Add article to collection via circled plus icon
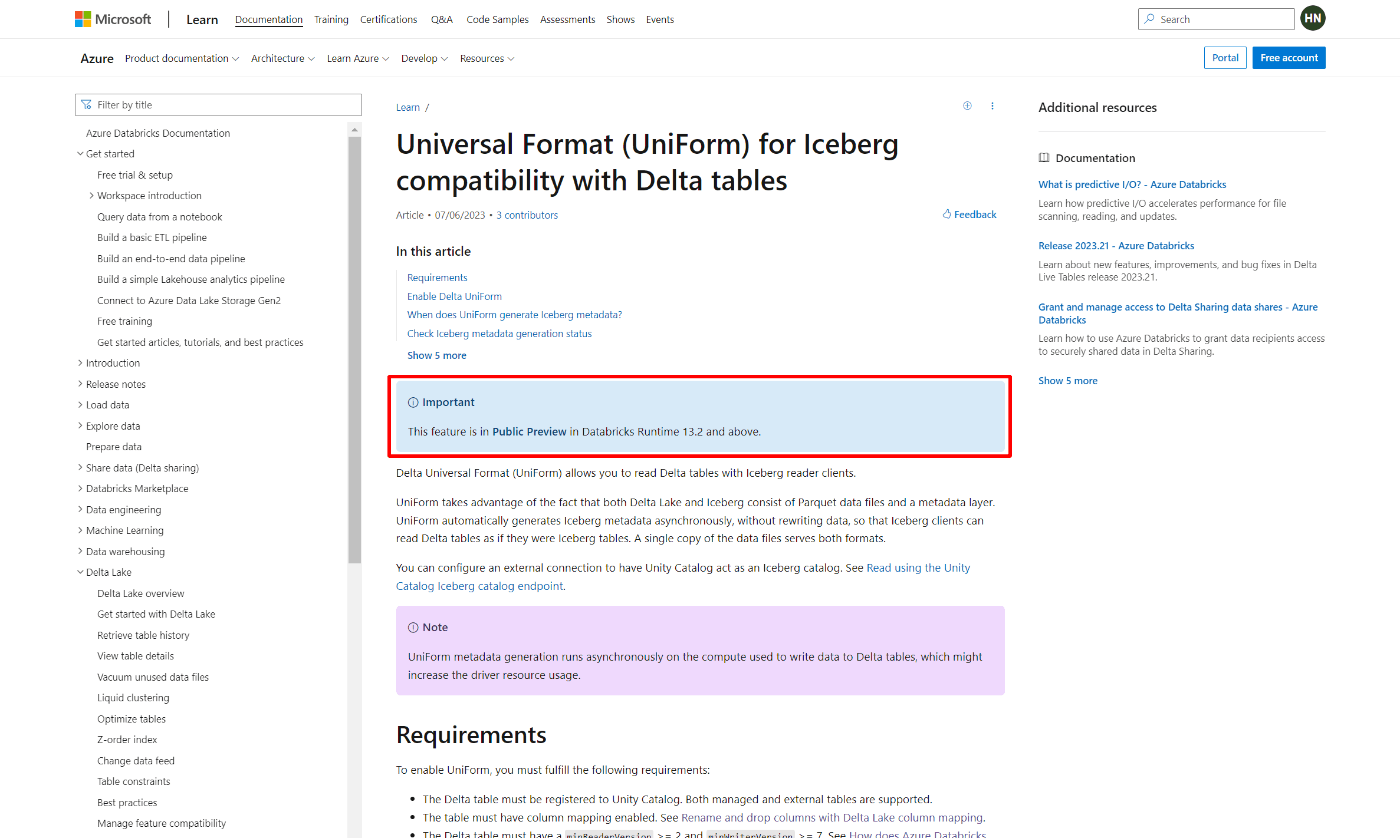 tap(966, 105)
